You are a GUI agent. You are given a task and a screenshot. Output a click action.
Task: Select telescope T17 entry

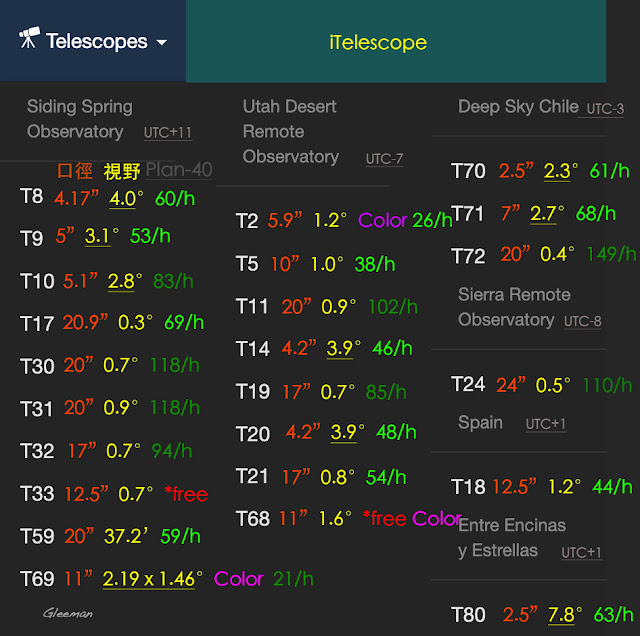tap(37, 324)
